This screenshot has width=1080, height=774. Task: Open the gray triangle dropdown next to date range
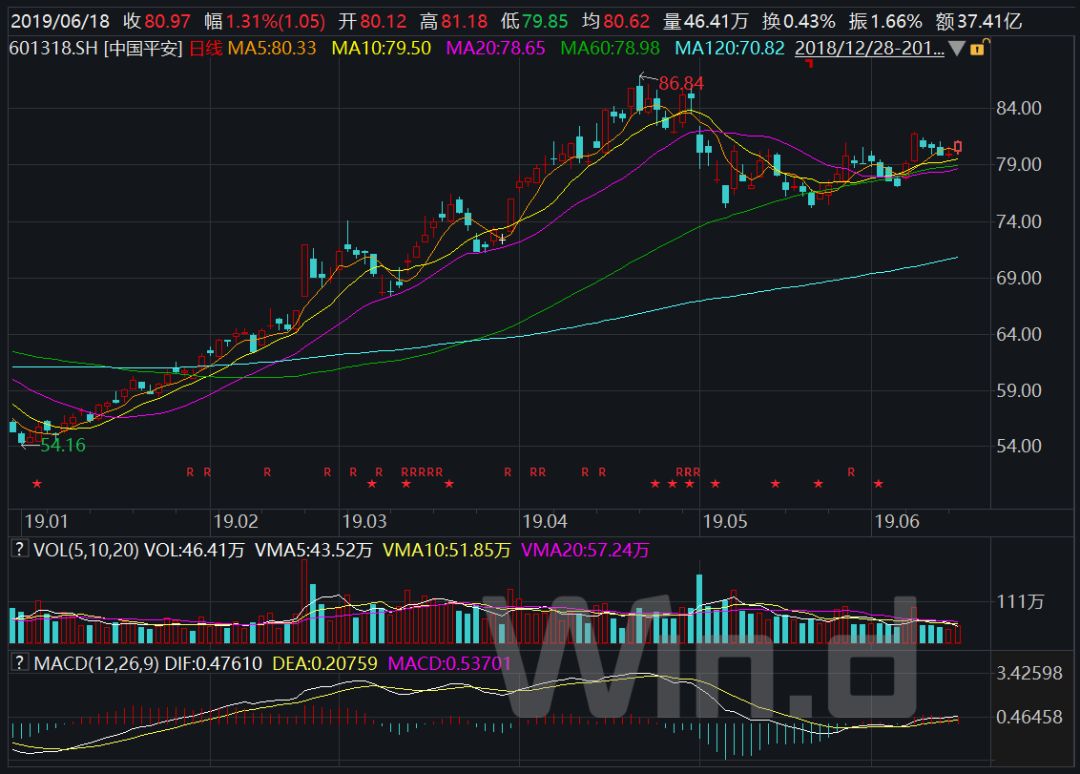[957, 49]
